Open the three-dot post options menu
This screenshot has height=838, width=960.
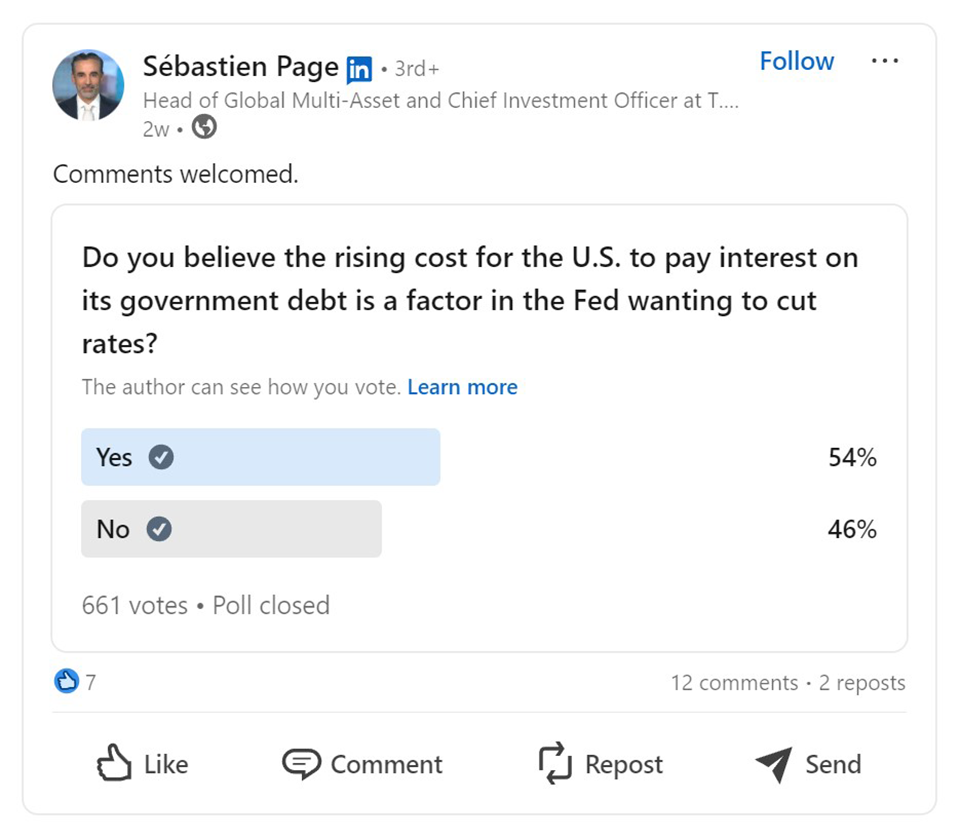pos(884,61)
